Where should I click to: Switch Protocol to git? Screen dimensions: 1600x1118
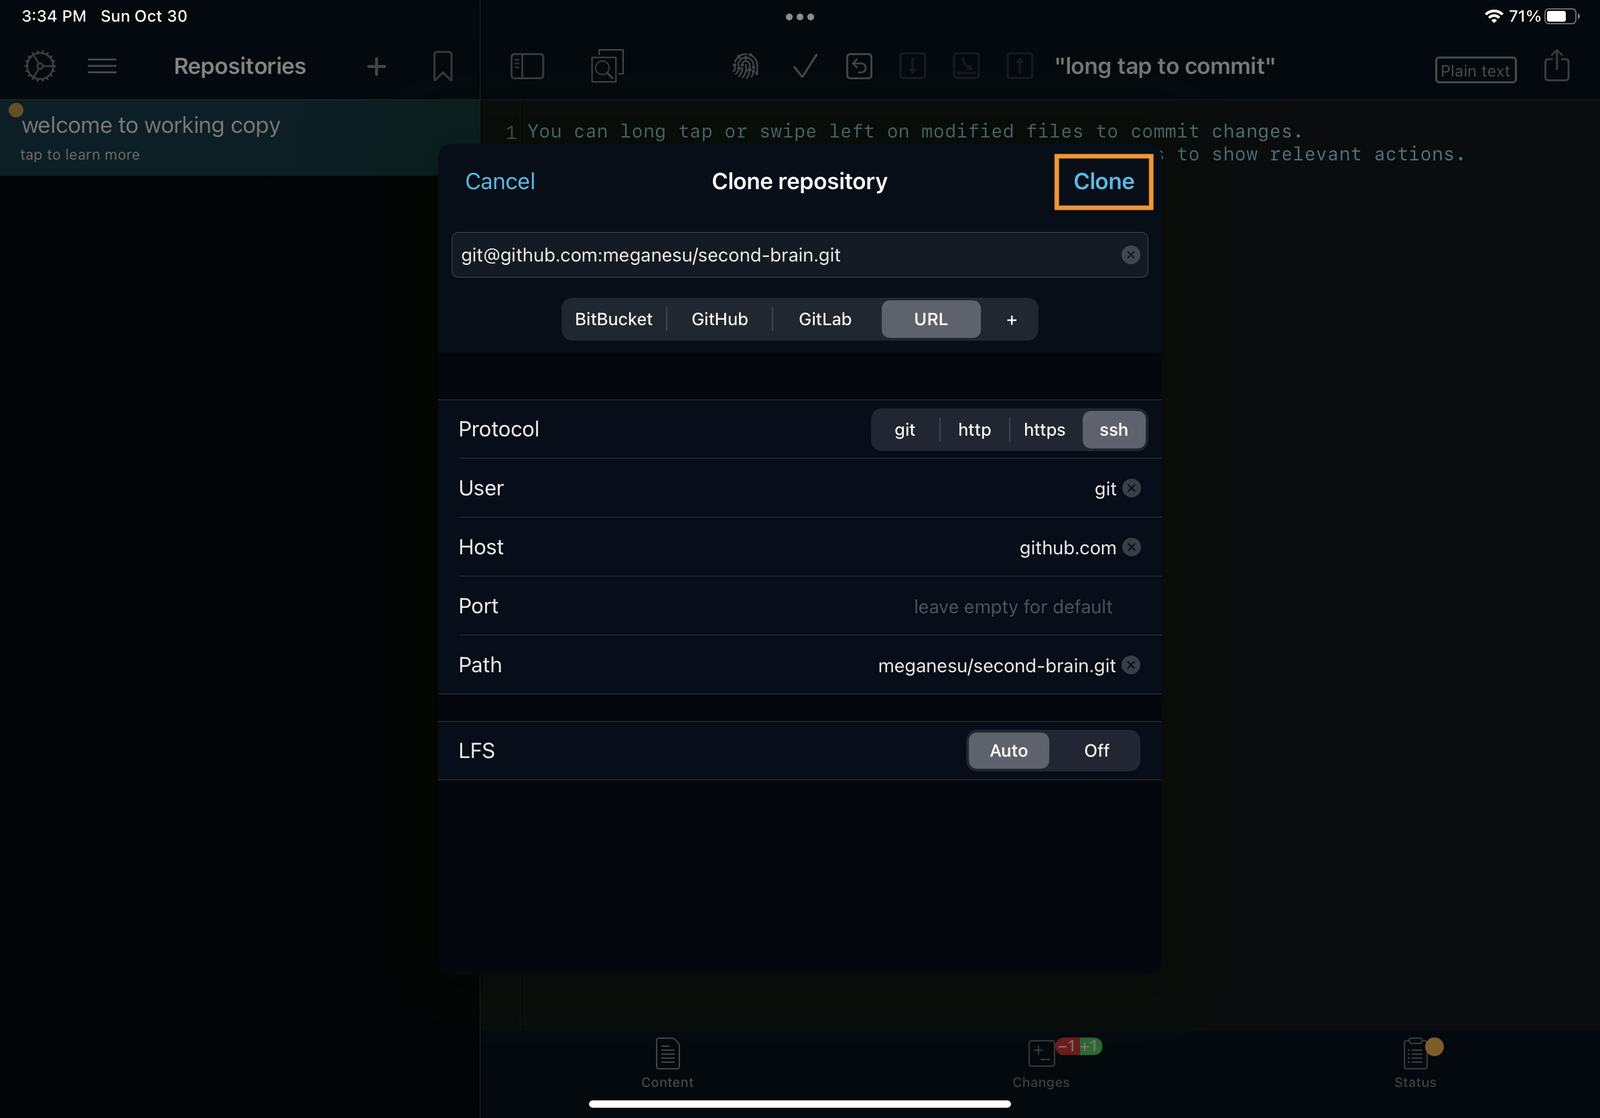[x=904, y=429]
